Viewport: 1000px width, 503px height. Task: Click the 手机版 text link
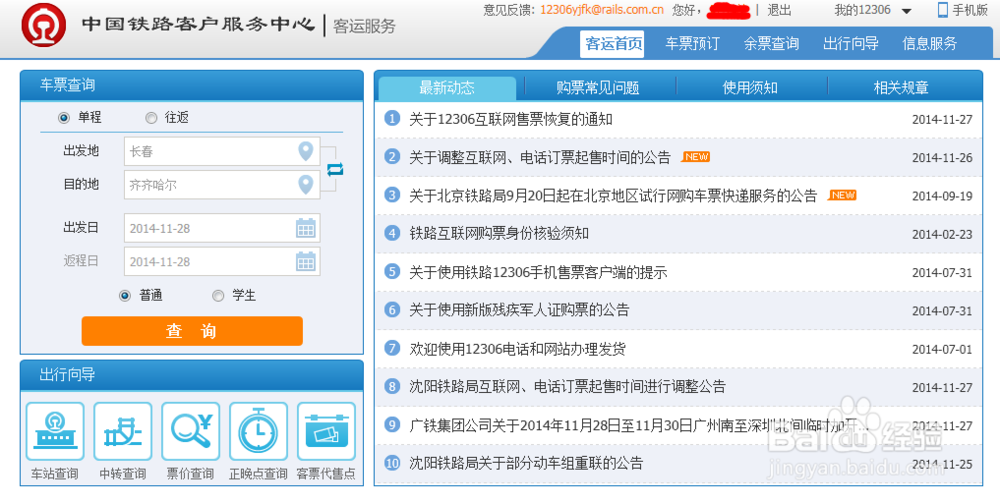[x=970, y=10]
